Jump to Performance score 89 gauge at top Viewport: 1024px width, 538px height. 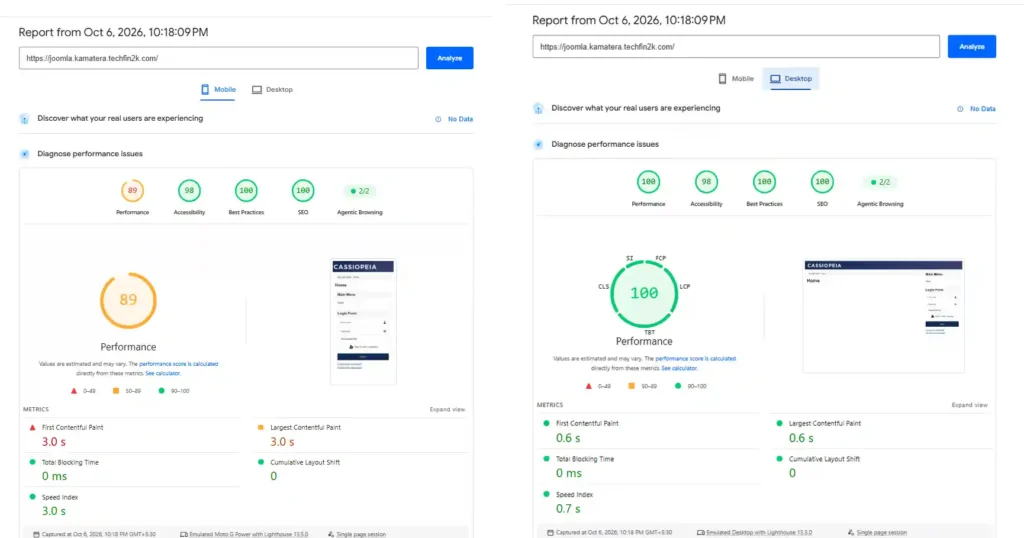point(133,191)
